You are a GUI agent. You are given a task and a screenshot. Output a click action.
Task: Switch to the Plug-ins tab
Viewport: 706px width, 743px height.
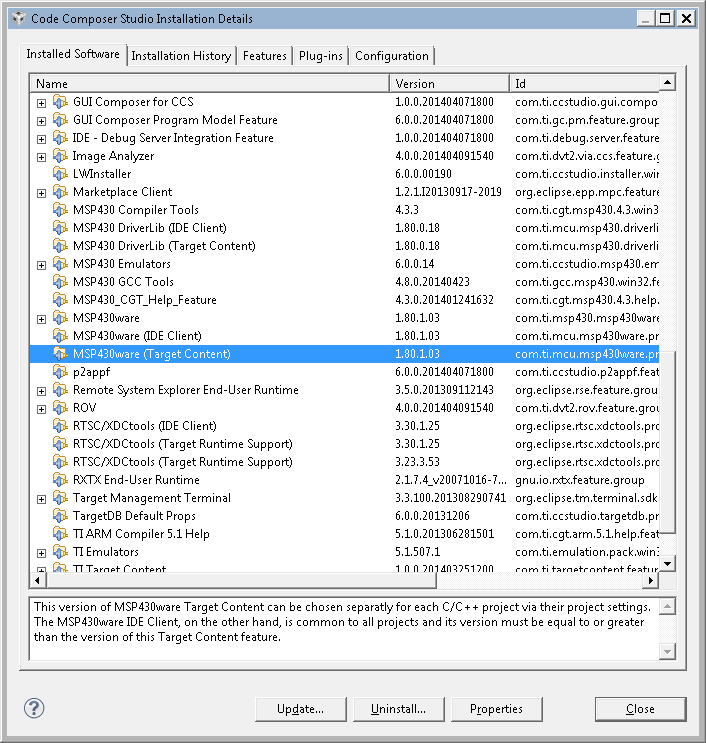[321, 56]
